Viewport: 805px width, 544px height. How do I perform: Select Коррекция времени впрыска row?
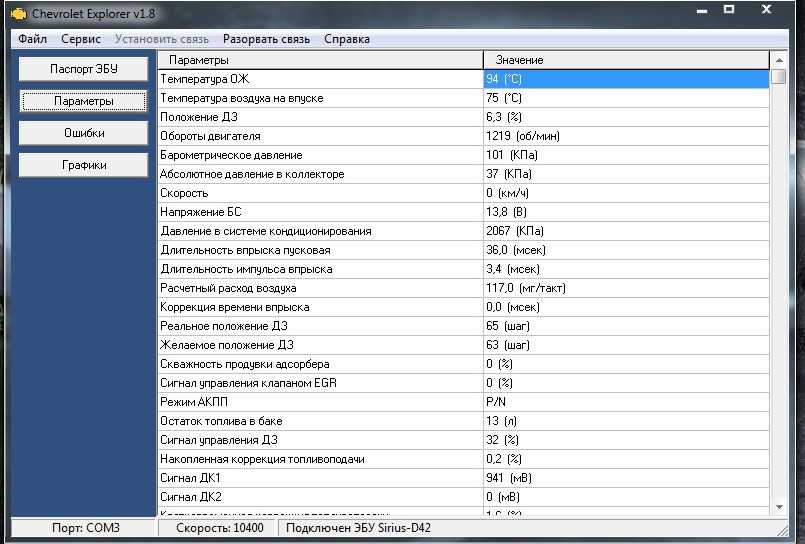point(463,307)
